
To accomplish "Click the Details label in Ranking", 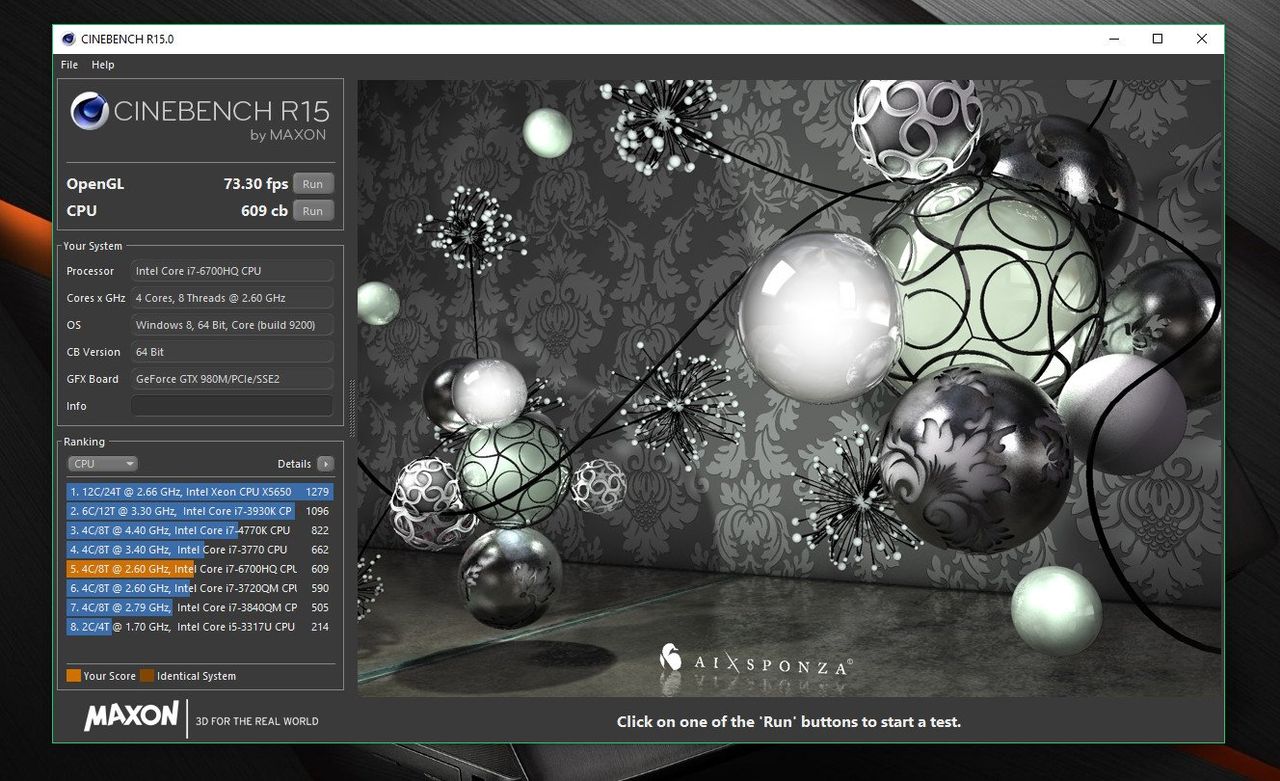I will [x=294, y=464].
